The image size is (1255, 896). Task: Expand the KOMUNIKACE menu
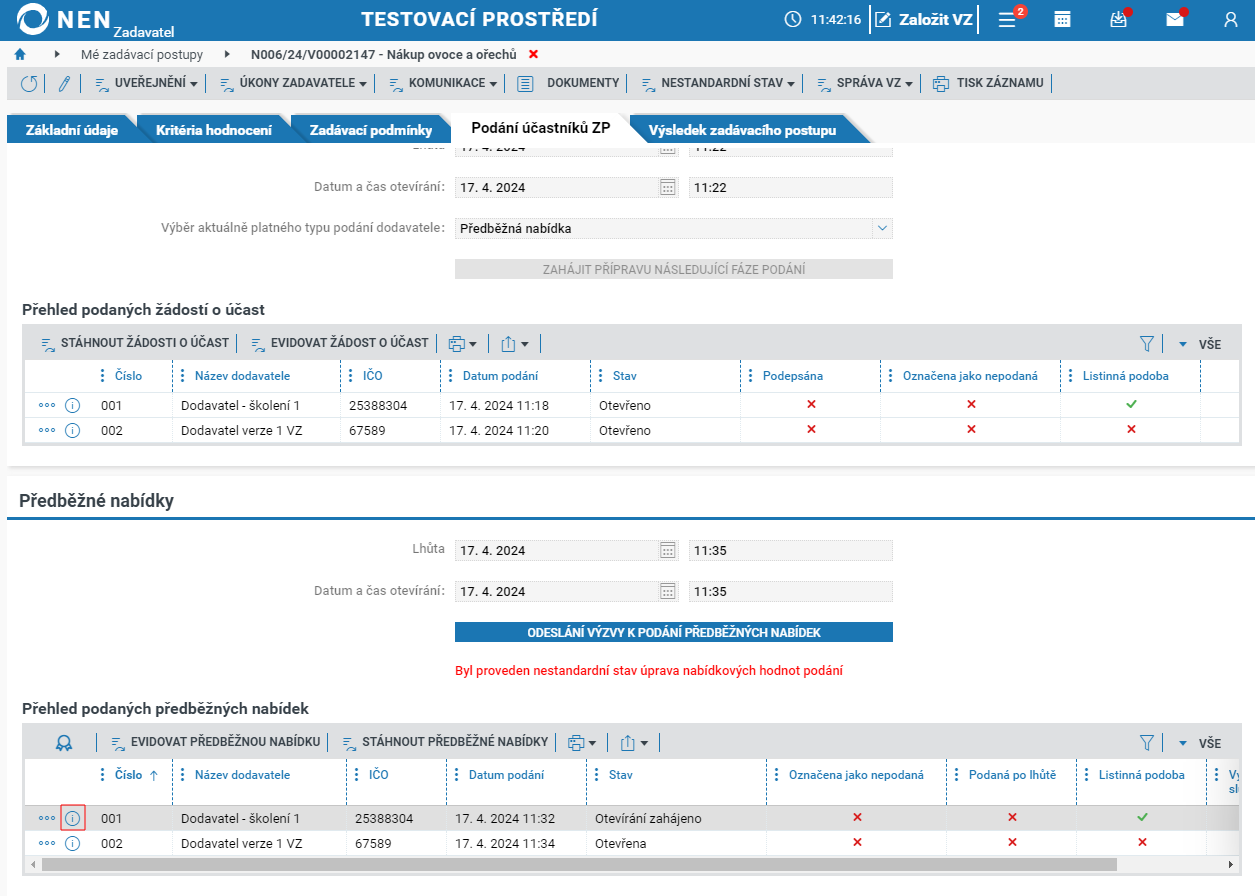point(442,83)
